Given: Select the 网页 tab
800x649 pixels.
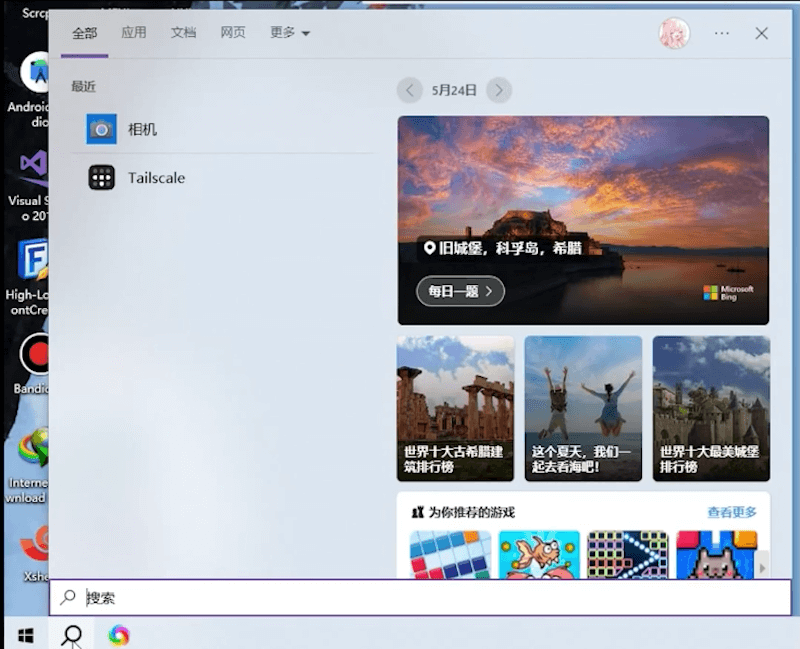Looking at the screenshot, I should (x=233, y=33).
